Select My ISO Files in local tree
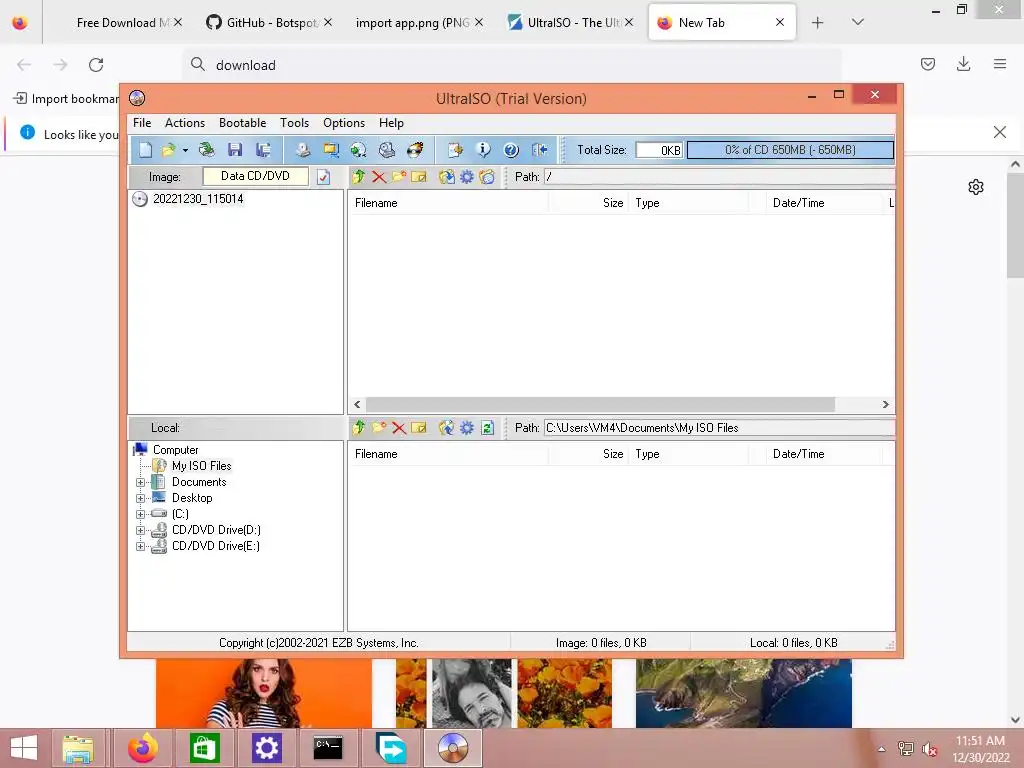1024x768 pixels. click(x=201, y=466)
